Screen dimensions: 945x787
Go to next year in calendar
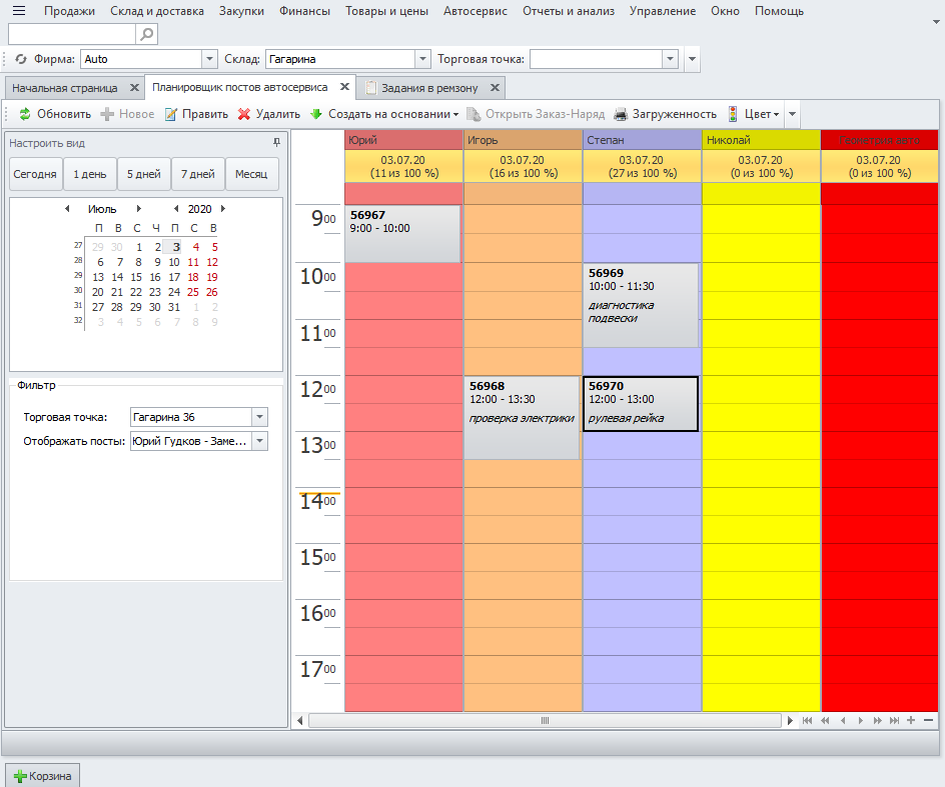[223, 209]
